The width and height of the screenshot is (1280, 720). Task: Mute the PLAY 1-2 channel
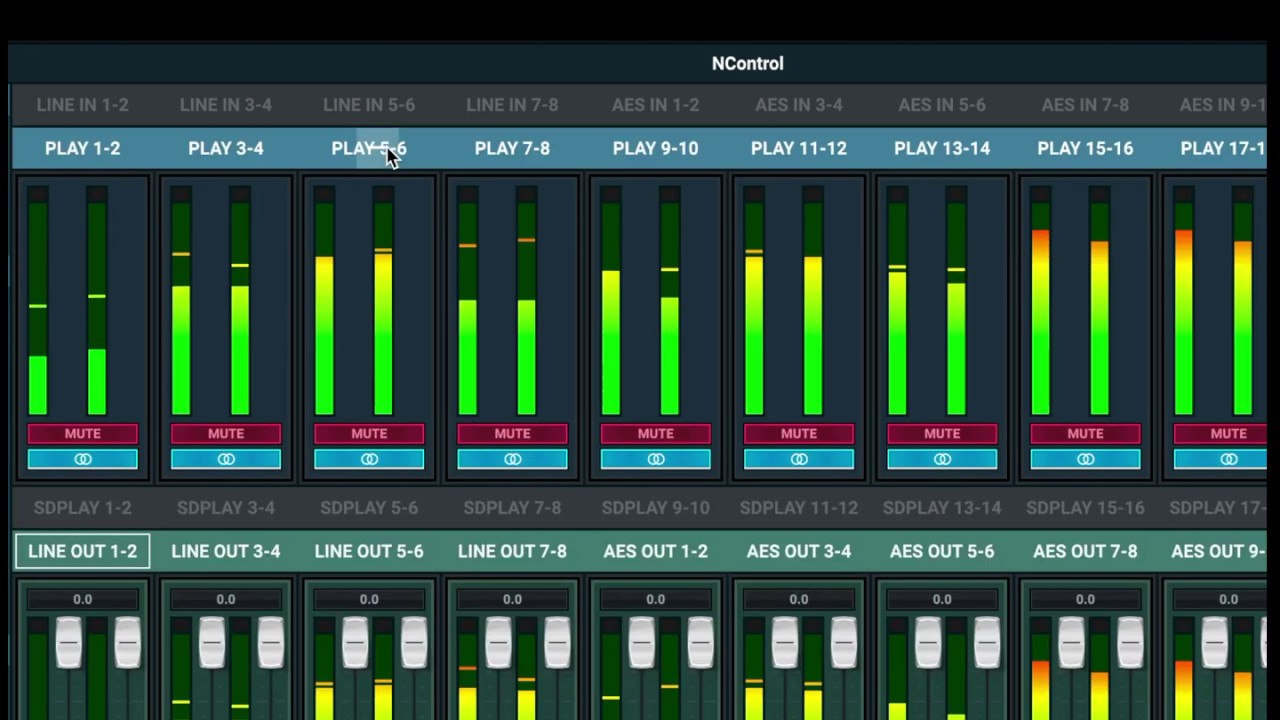click(83, 433)
